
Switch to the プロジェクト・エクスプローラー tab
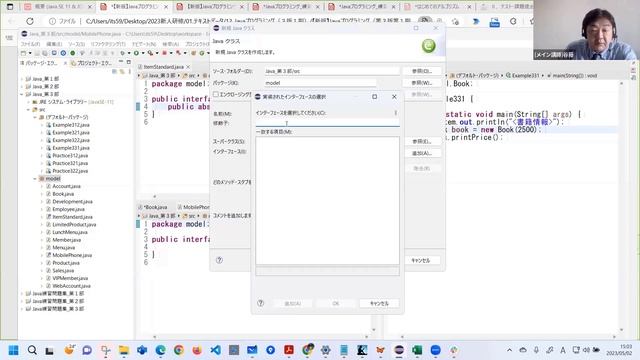tap(91, 63)
